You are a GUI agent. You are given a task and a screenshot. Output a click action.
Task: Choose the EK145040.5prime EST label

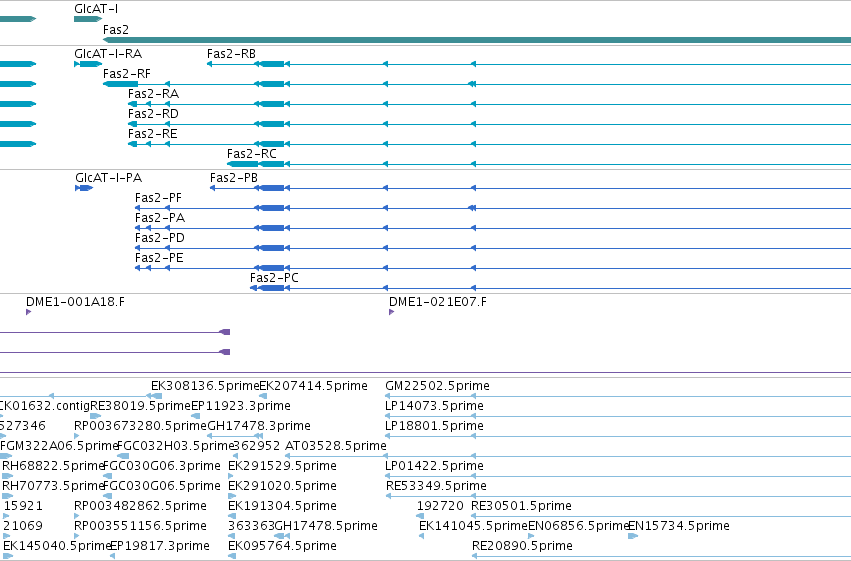tap(57, 547)
